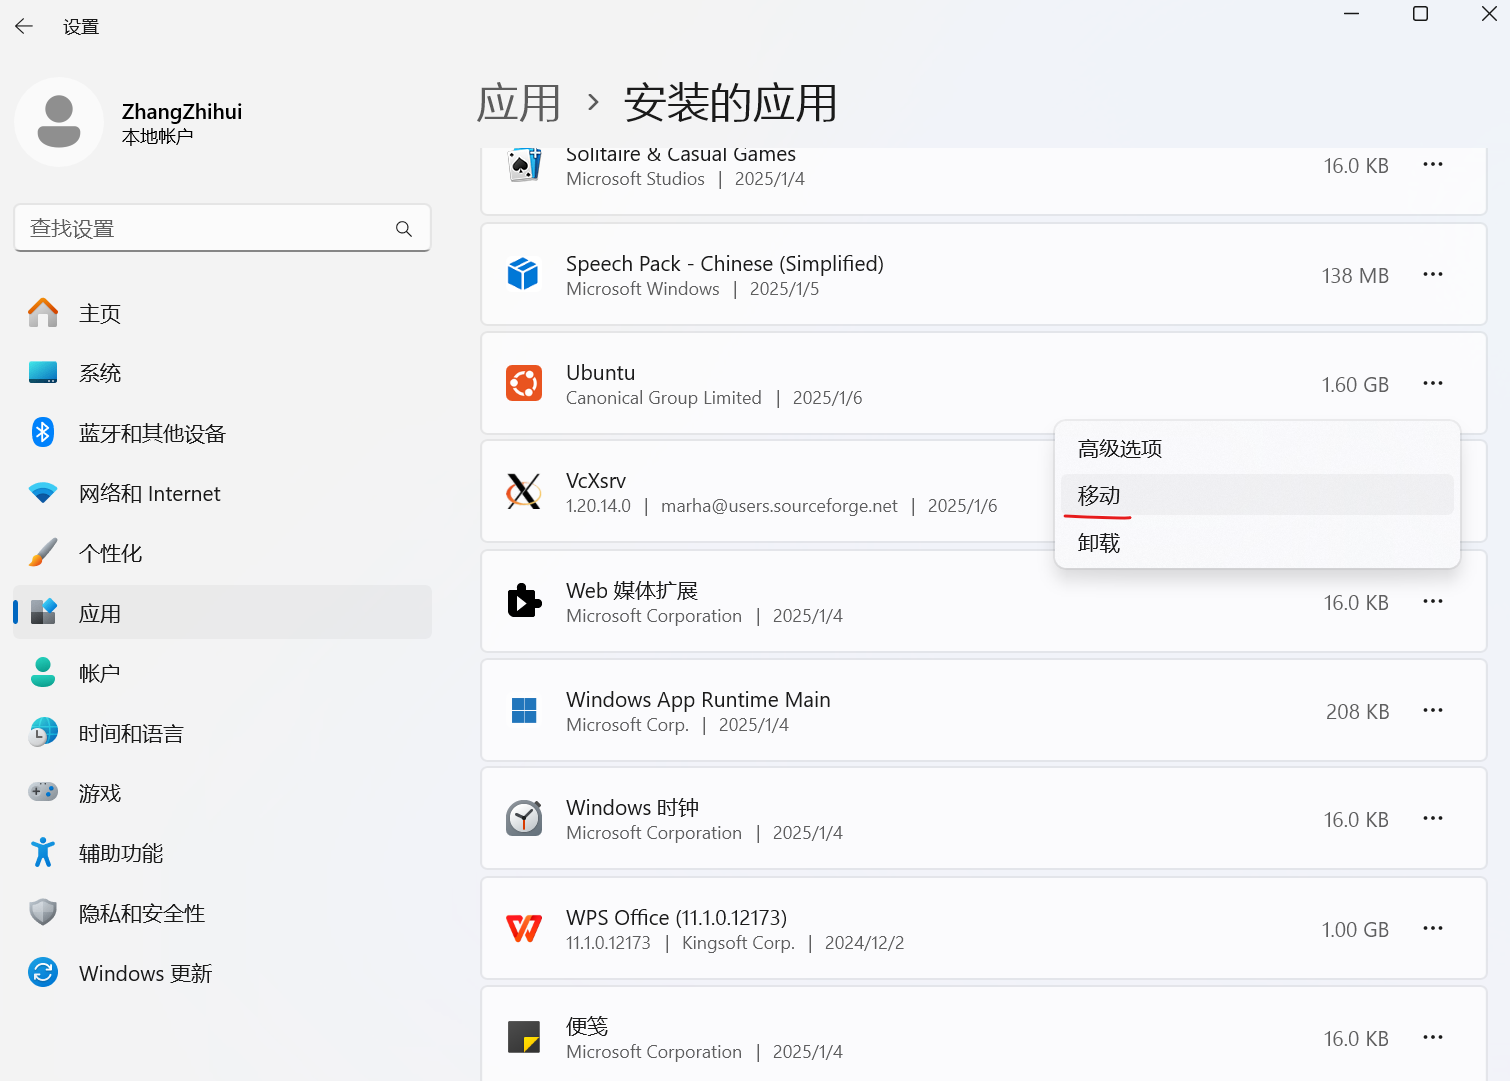Screen dimensions: 1510x1081
Task: Click the Web 媒体扩展 puzzle icon
Action: (524, 601)
